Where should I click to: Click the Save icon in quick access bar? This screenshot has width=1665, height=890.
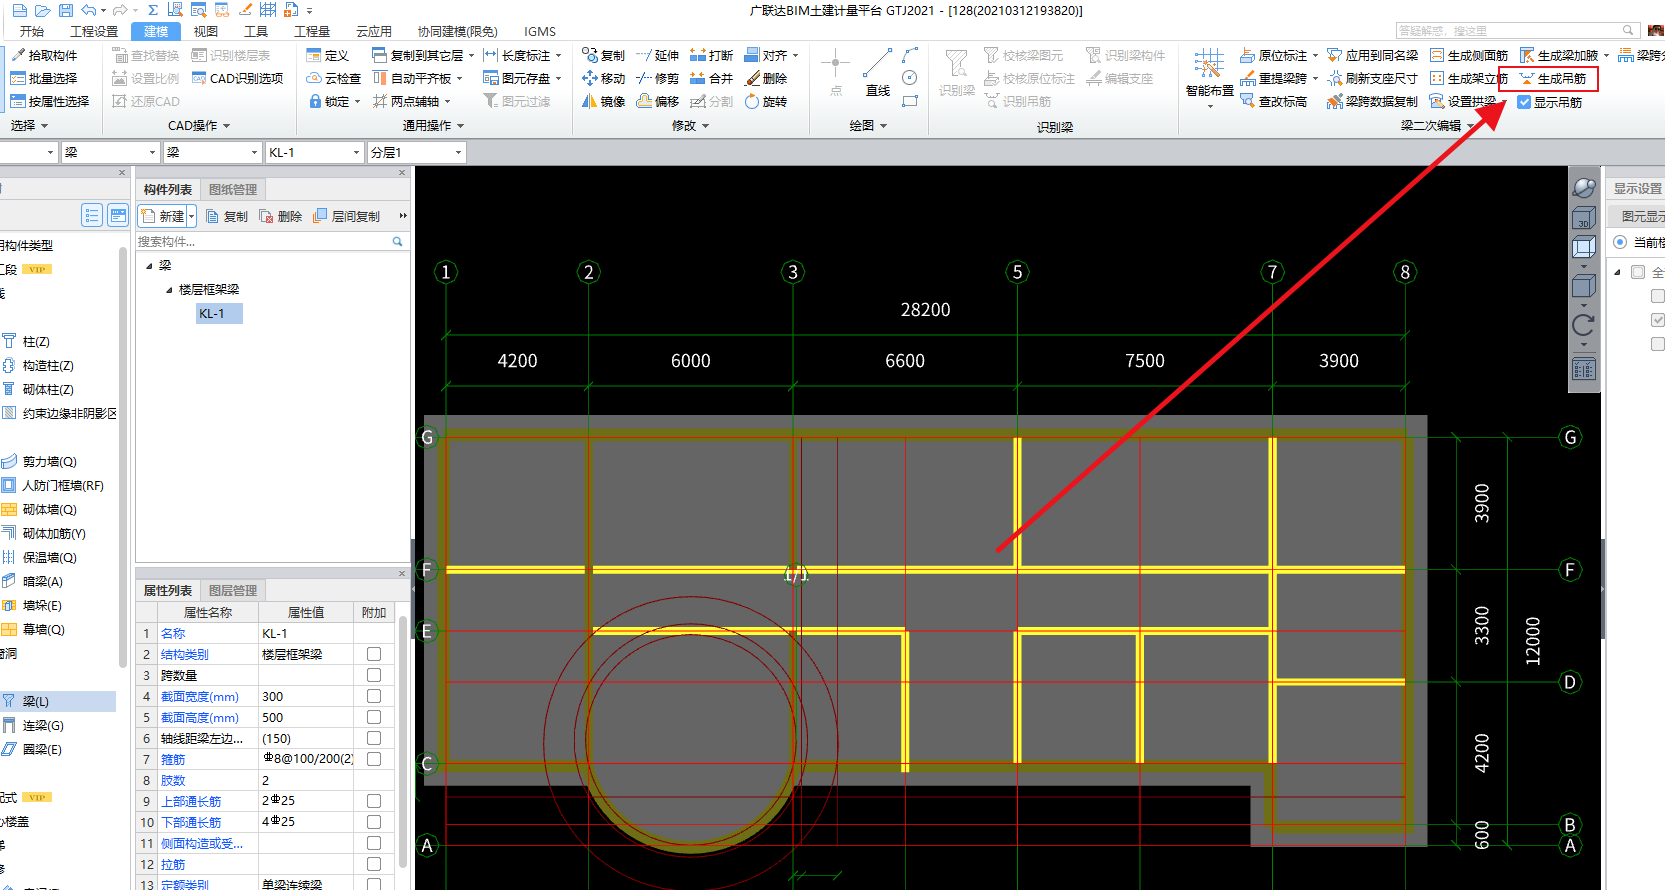click(x=65, y=10)
